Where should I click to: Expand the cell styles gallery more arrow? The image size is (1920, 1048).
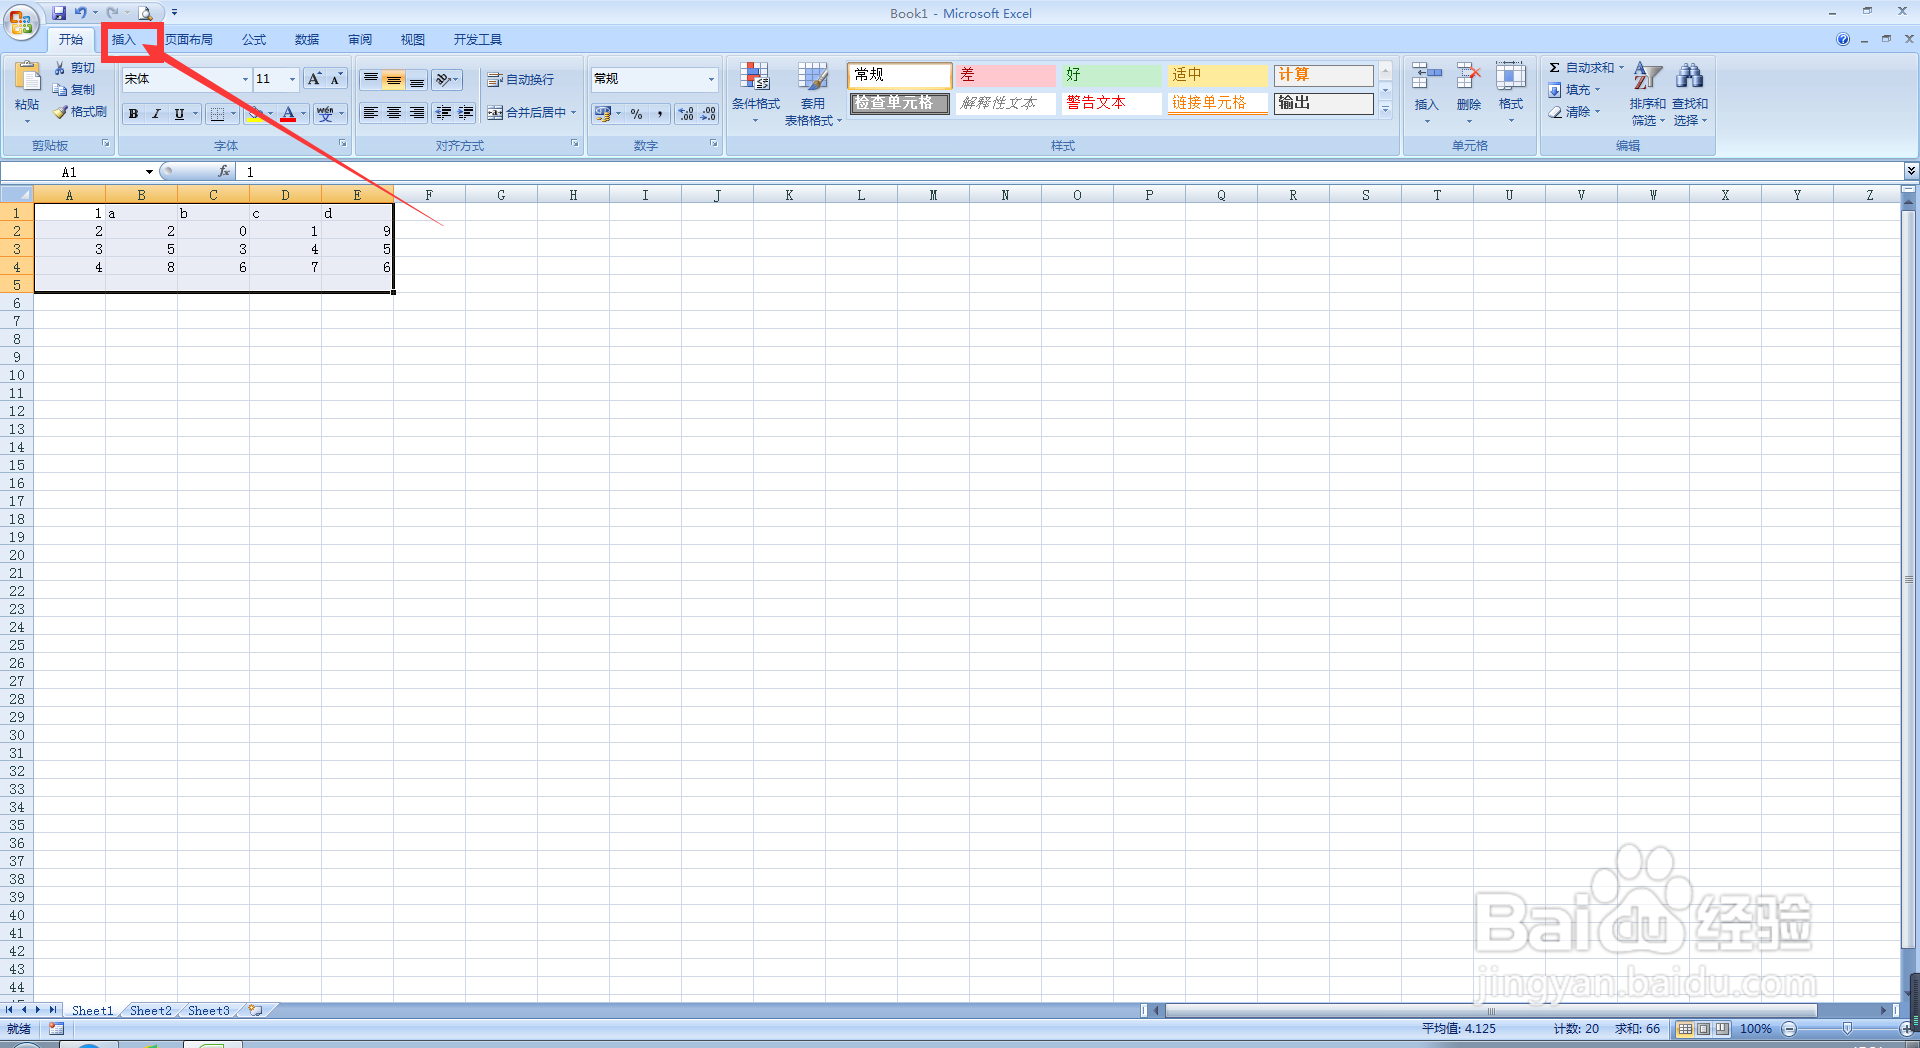(1386, 109)
